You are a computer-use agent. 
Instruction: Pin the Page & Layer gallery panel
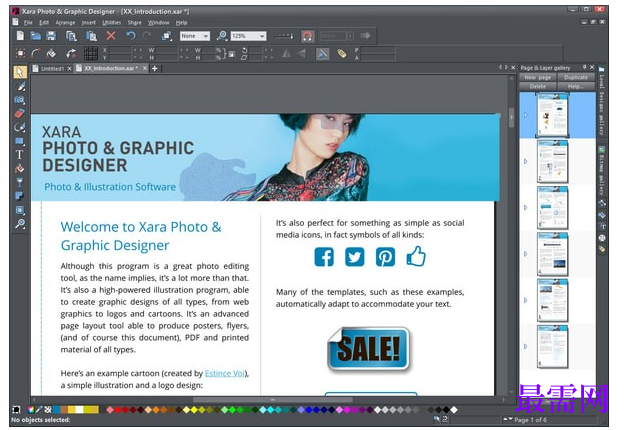pos(584,67)
